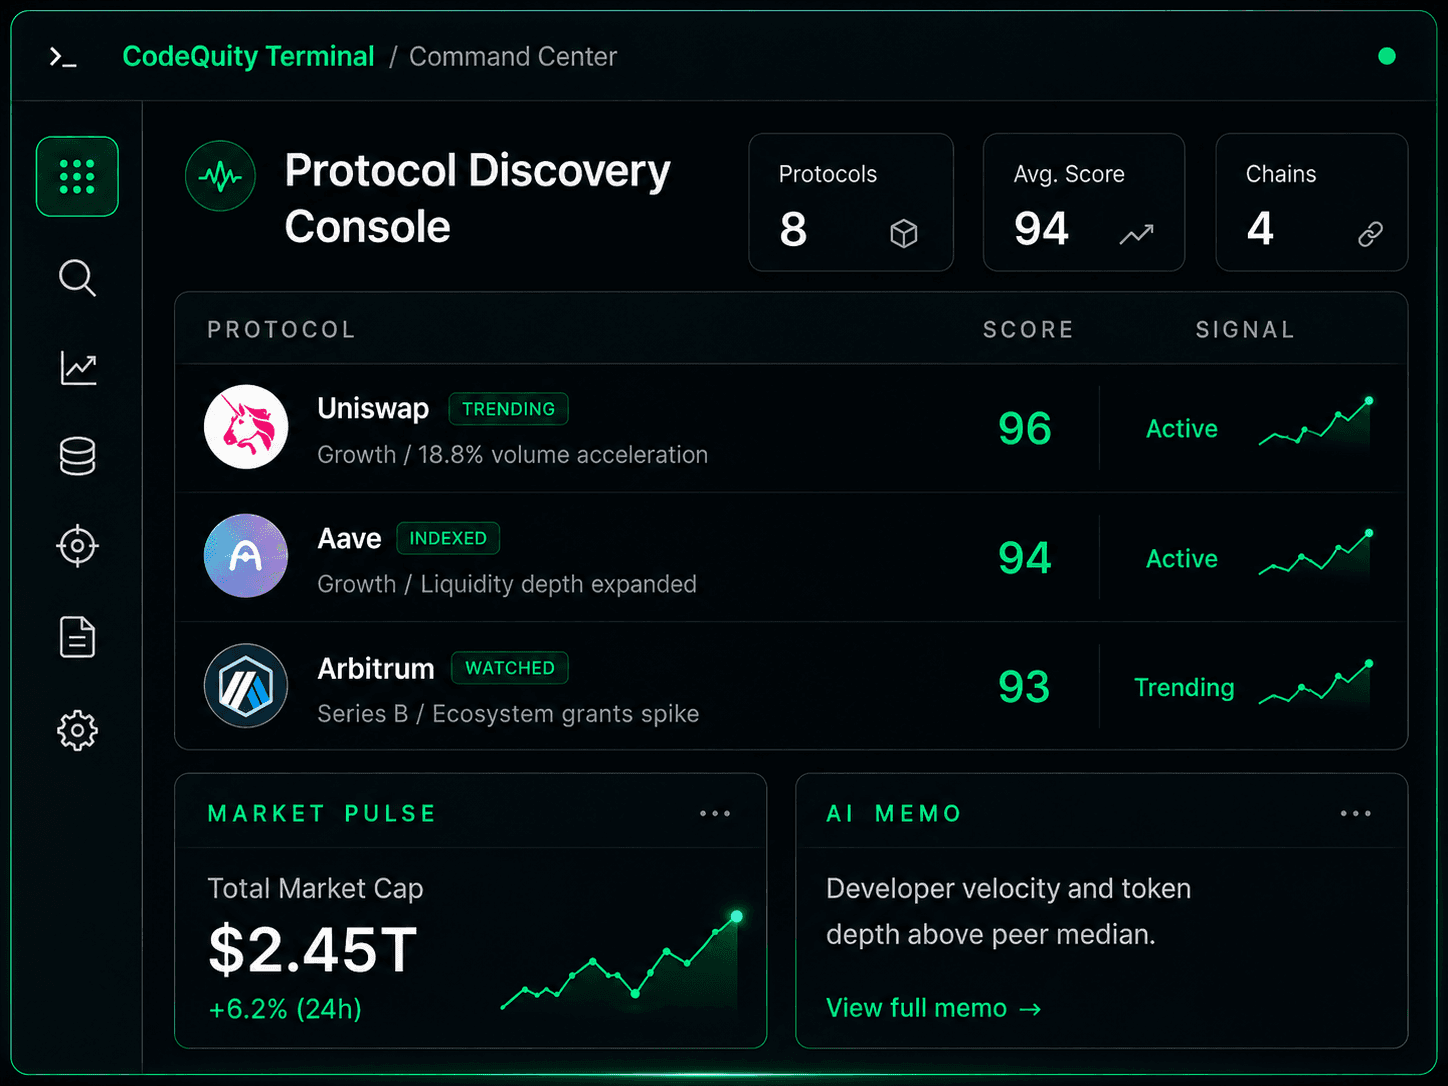Click the Protocol Discovery Console title

coord(477,198)
